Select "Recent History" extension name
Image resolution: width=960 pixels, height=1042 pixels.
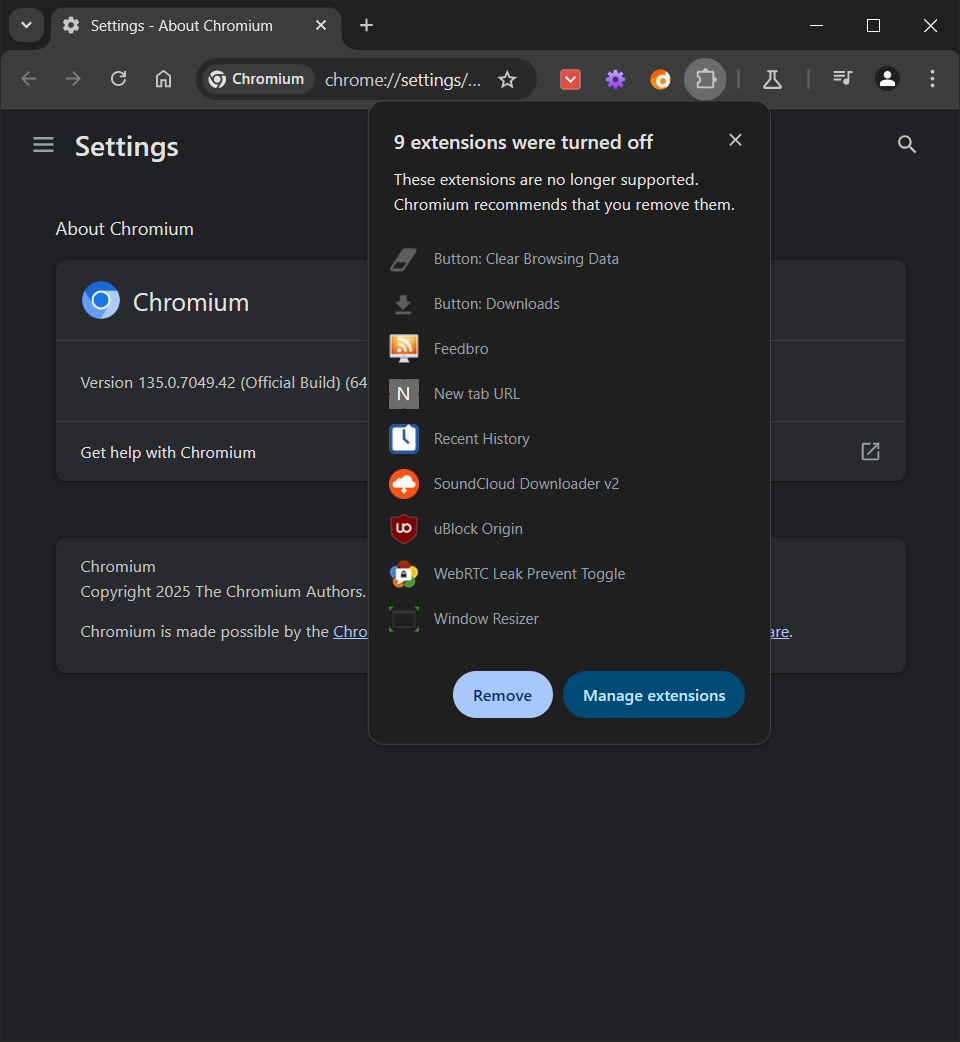(x=482, y=439)
